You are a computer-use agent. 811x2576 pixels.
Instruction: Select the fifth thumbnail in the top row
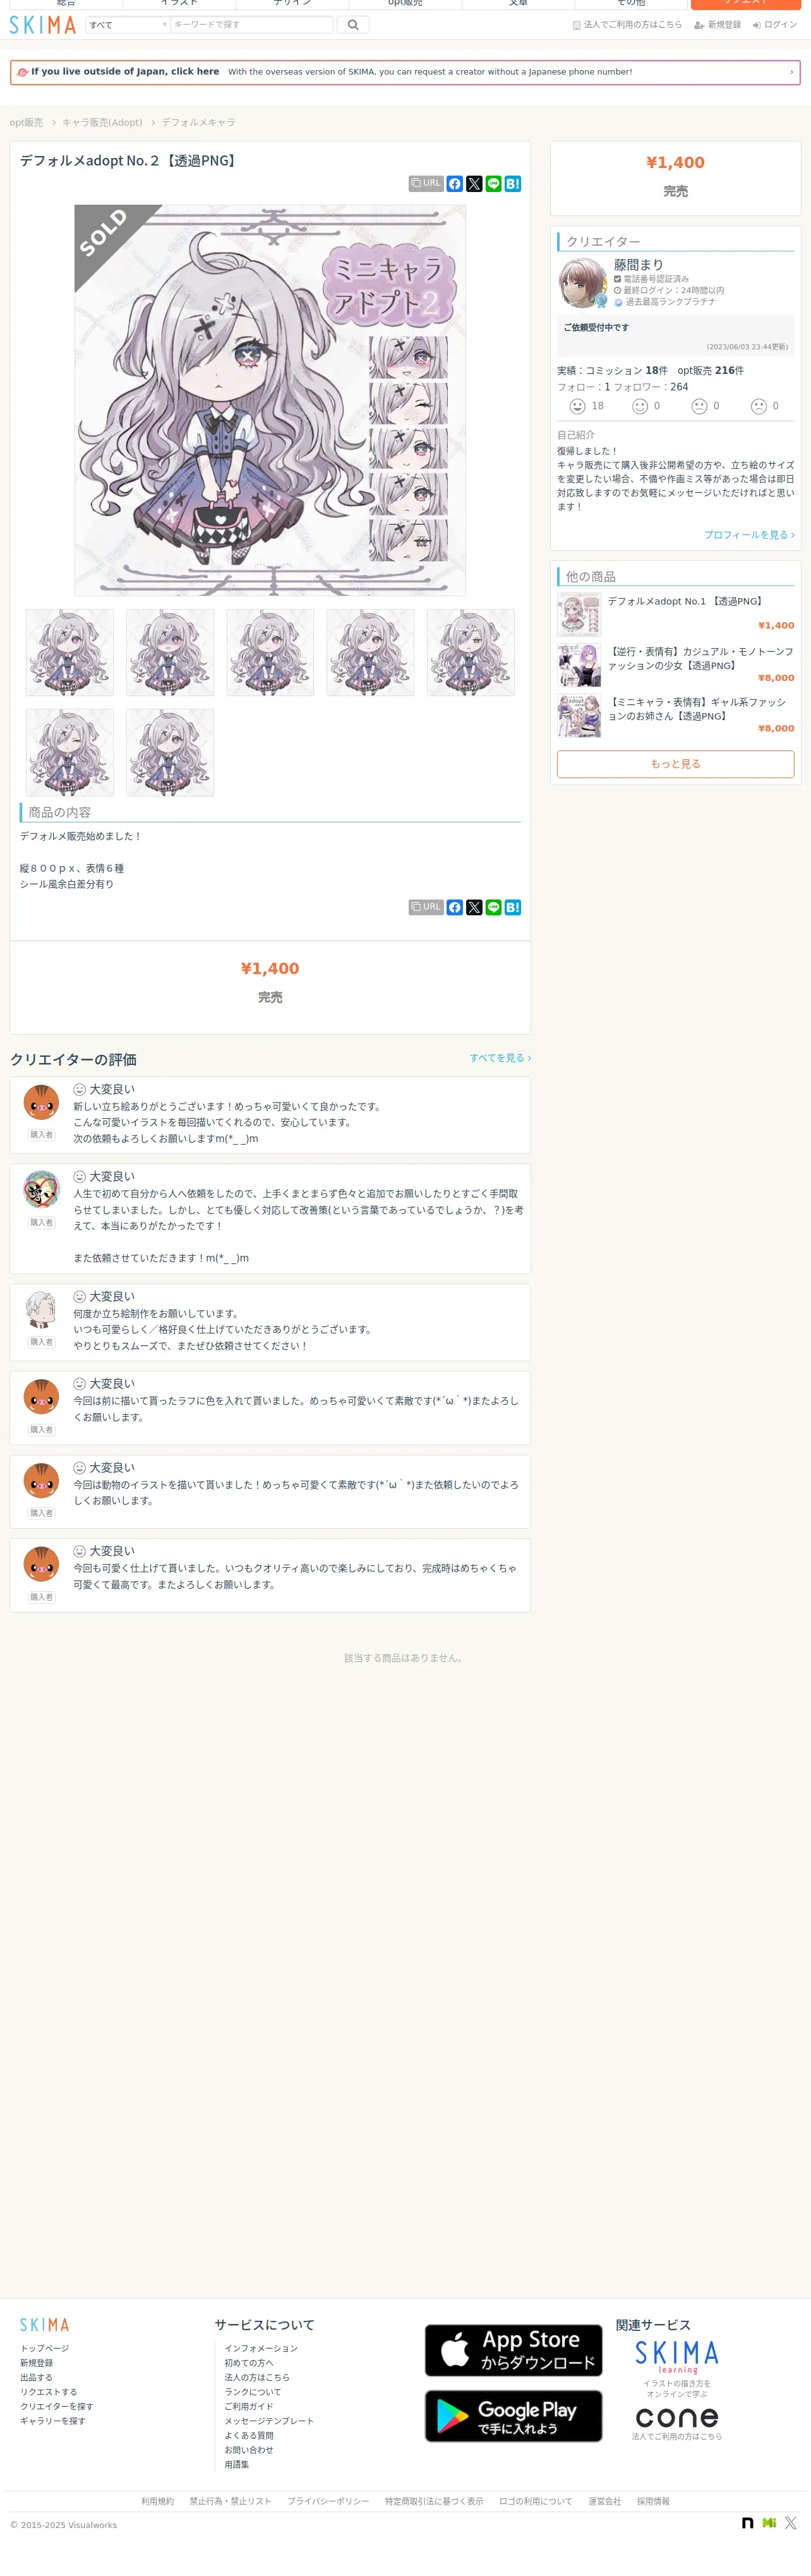471,652
